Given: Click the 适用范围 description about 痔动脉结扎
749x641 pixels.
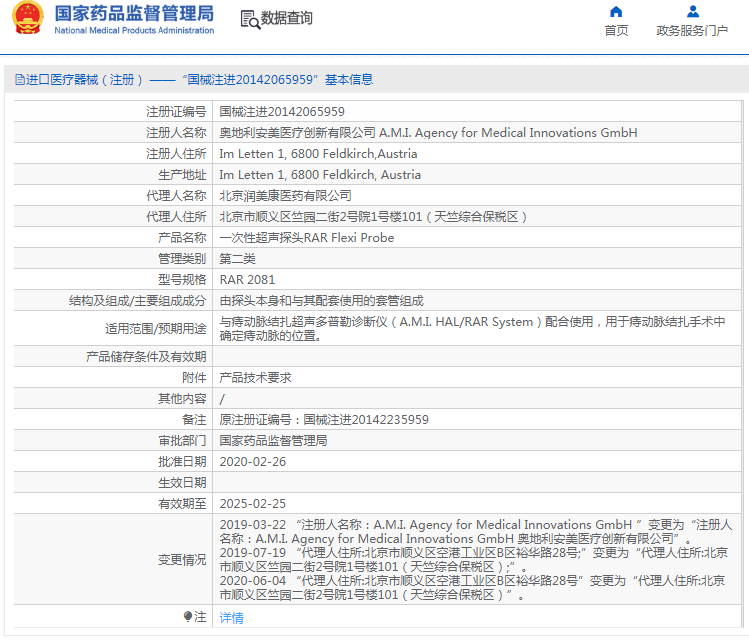Looking at the screenshot, I should click(x=472, y=329).
